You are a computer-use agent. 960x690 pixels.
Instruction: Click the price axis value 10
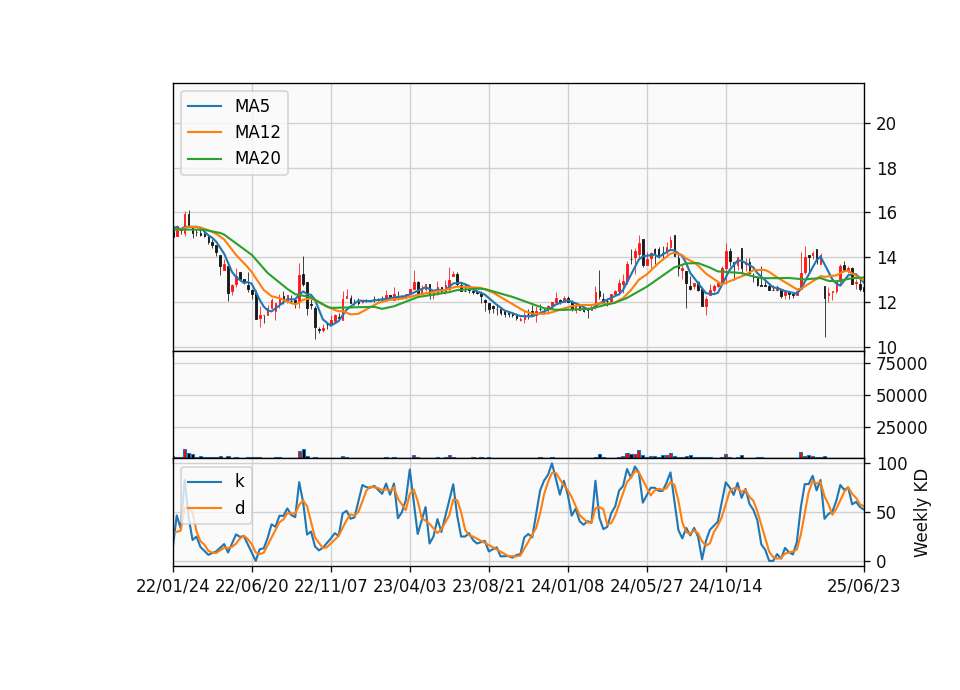[x=886, y=347]
